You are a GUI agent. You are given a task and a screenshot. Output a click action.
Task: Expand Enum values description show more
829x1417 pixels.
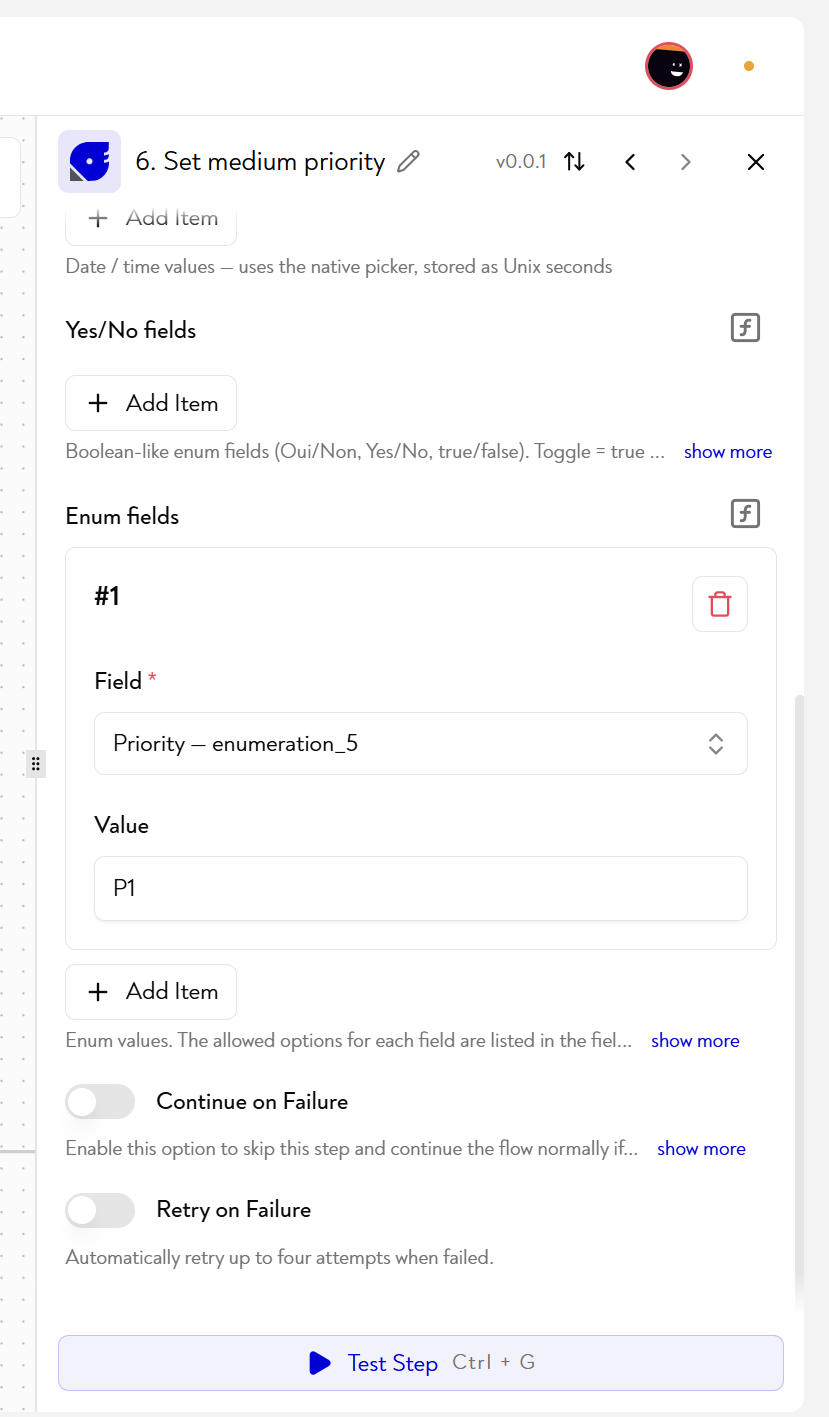695,1041
